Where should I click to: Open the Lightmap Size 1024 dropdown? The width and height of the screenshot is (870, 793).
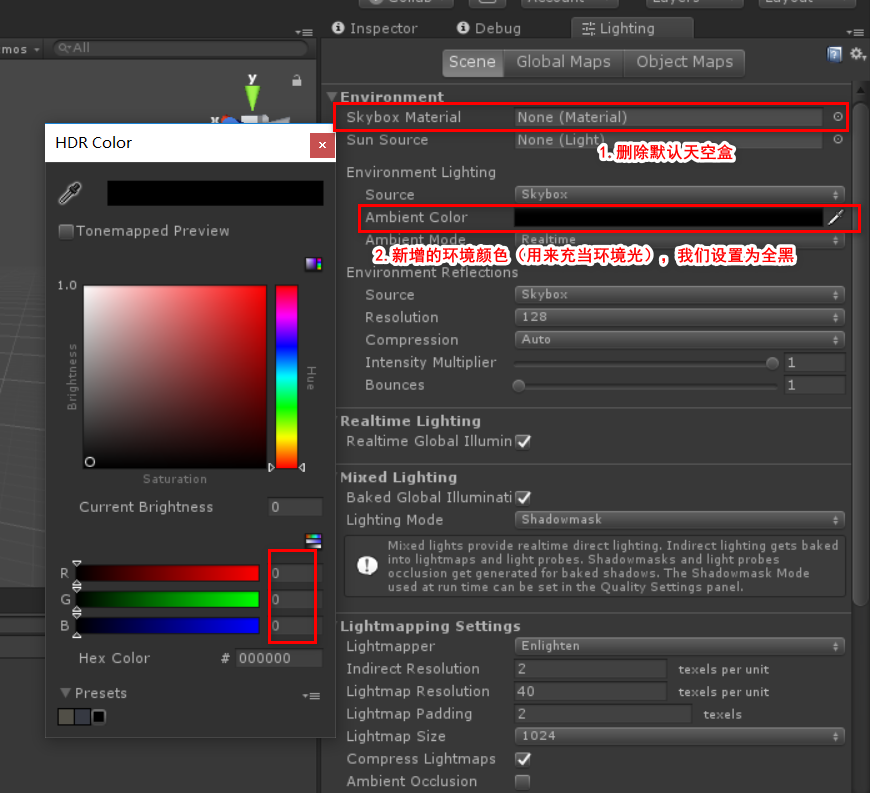tap(680, 736)
